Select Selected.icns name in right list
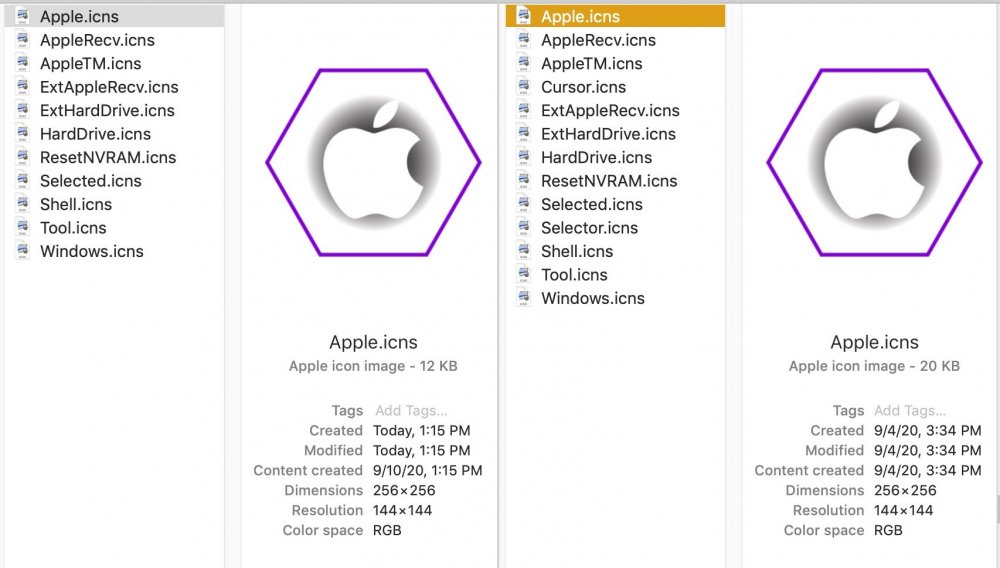The image size is (1000, 568). pyautogui.click(x=592, y=205)
